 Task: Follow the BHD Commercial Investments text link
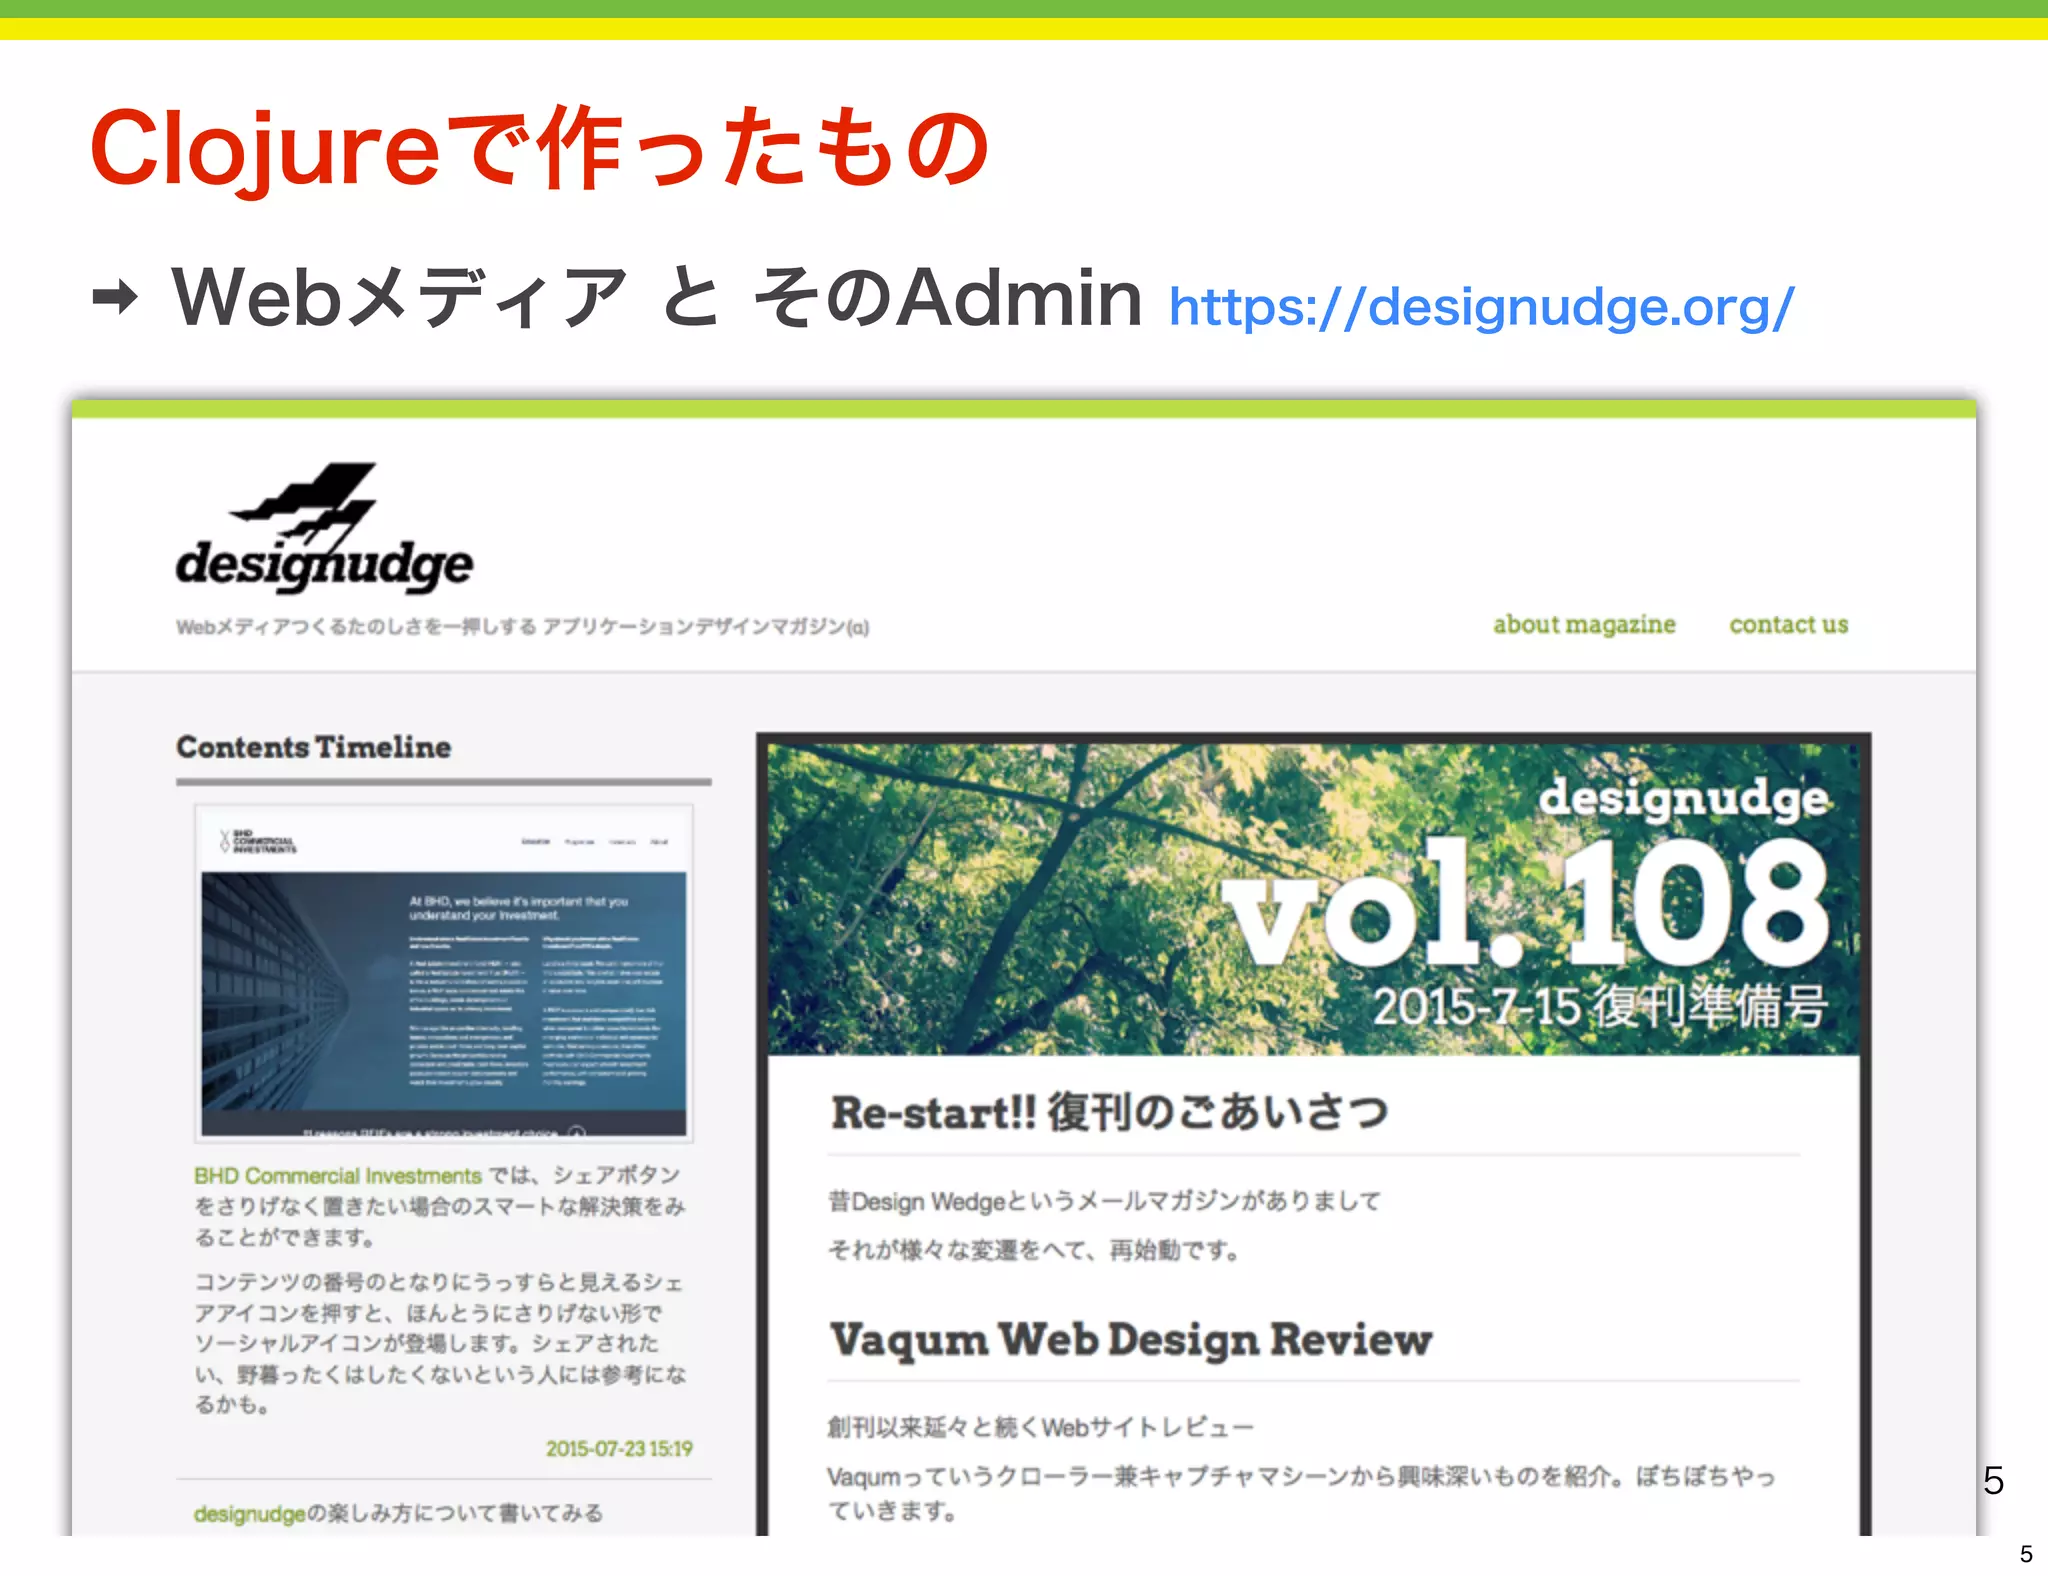pyautogui.click(x=338, y=1176)
